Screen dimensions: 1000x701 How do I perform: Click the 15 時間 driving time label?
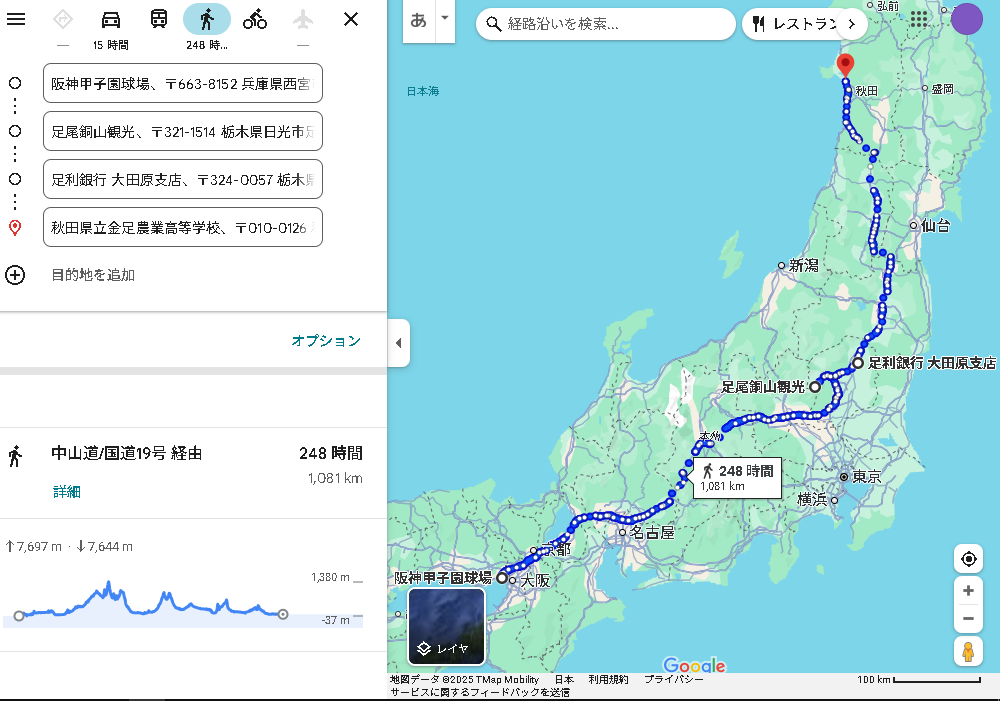tap(111, 45)
